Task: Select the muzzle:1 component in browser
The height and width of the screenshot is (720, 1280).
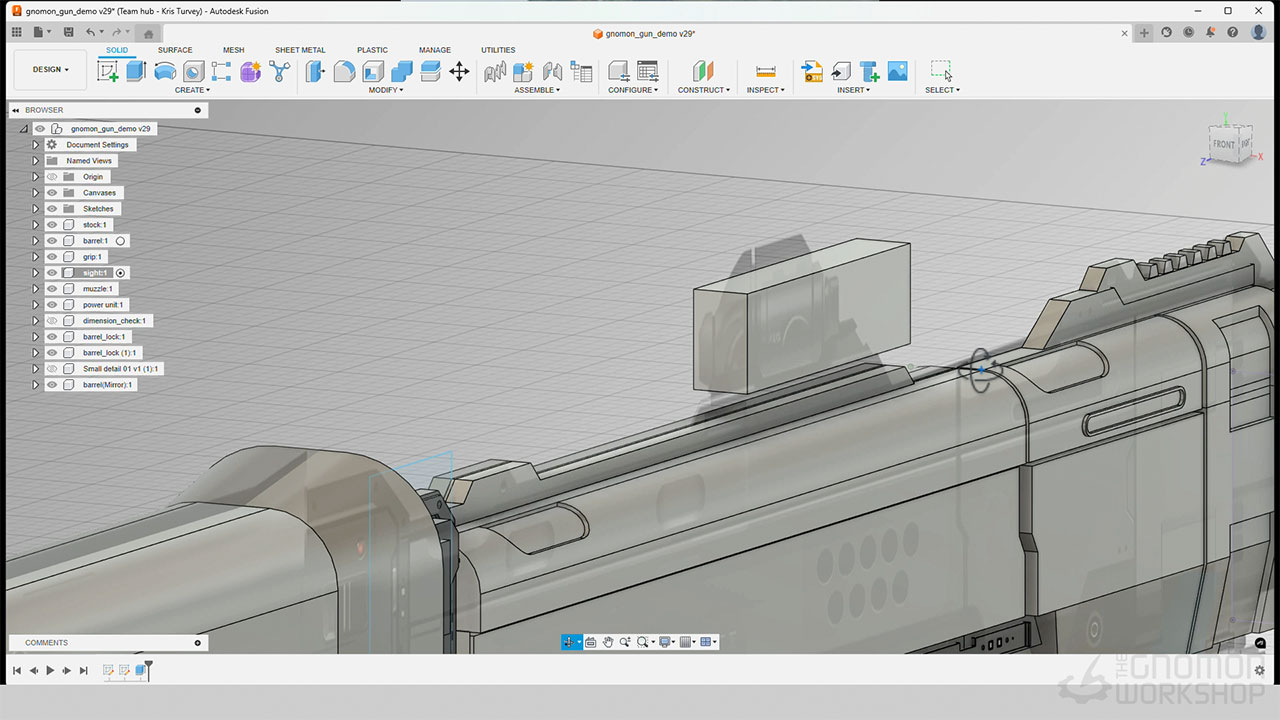Action: point(98,289)
